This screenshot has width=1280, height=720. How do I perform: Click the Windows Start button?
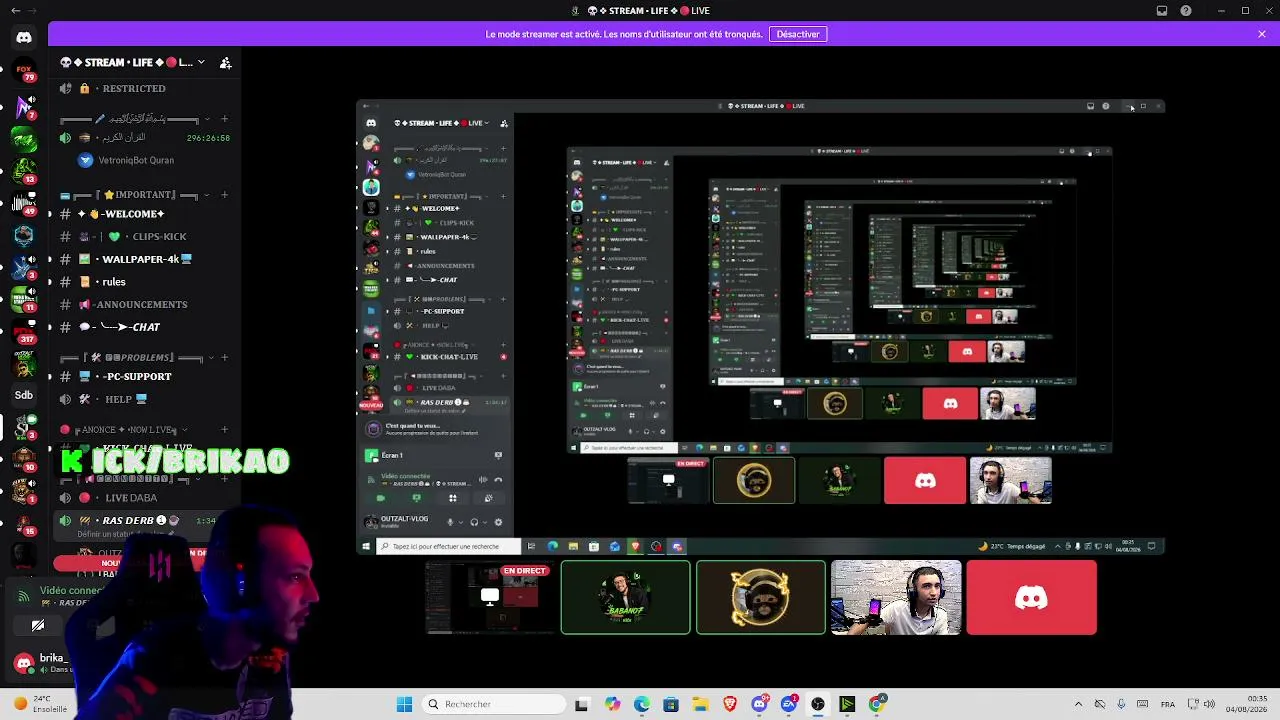pos(404,704)
